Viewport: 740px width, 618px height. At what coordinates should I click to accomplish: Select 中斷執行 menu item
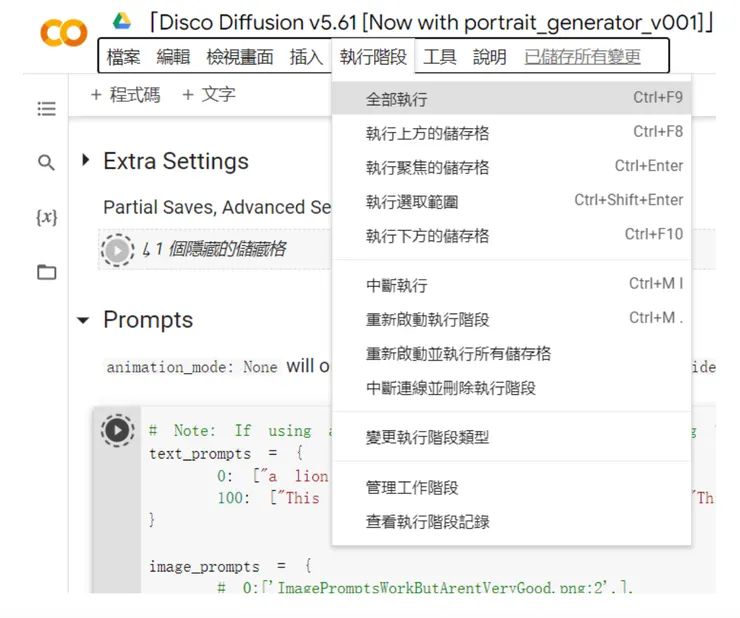pyautogui.click(x=397, y=285)
